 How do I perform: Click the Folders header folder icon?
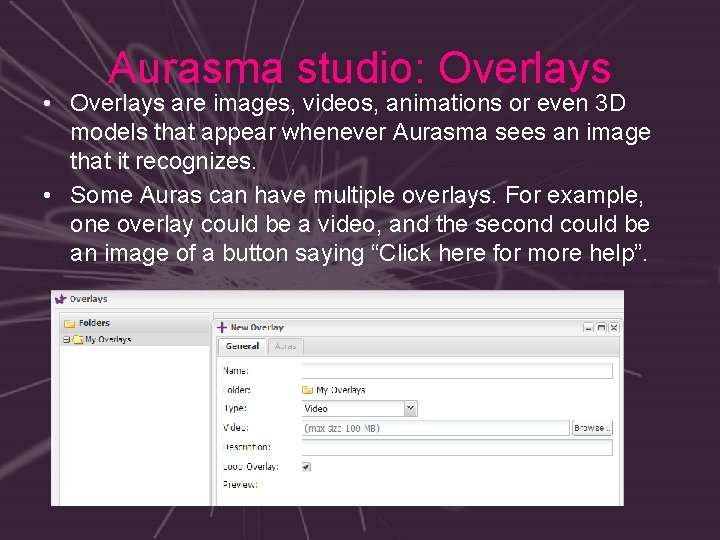click(x=69, y=323)
